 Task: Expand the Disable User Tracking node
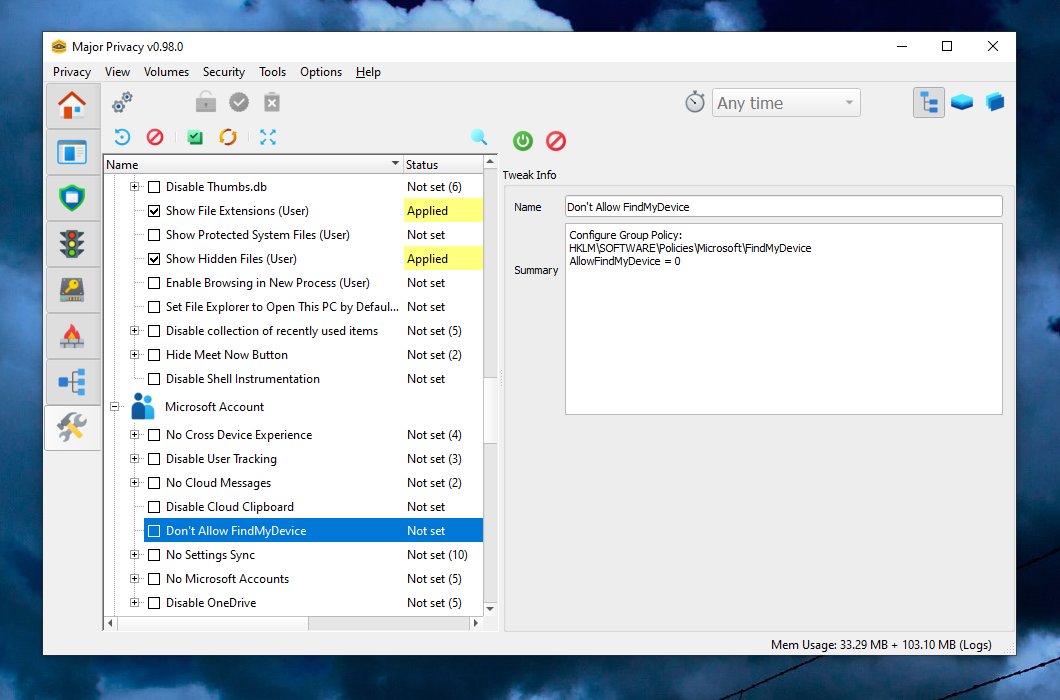pos(135,459)
